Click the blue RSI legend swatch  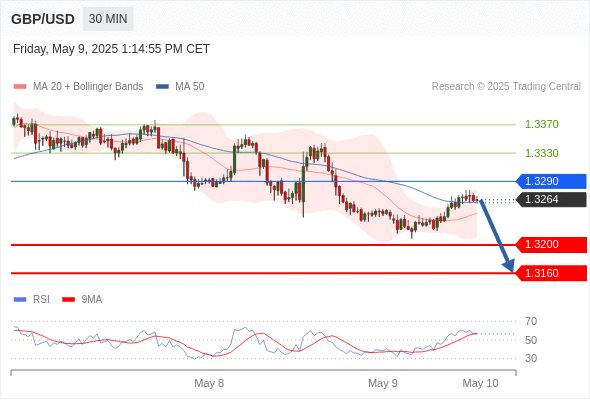(20, 300)
